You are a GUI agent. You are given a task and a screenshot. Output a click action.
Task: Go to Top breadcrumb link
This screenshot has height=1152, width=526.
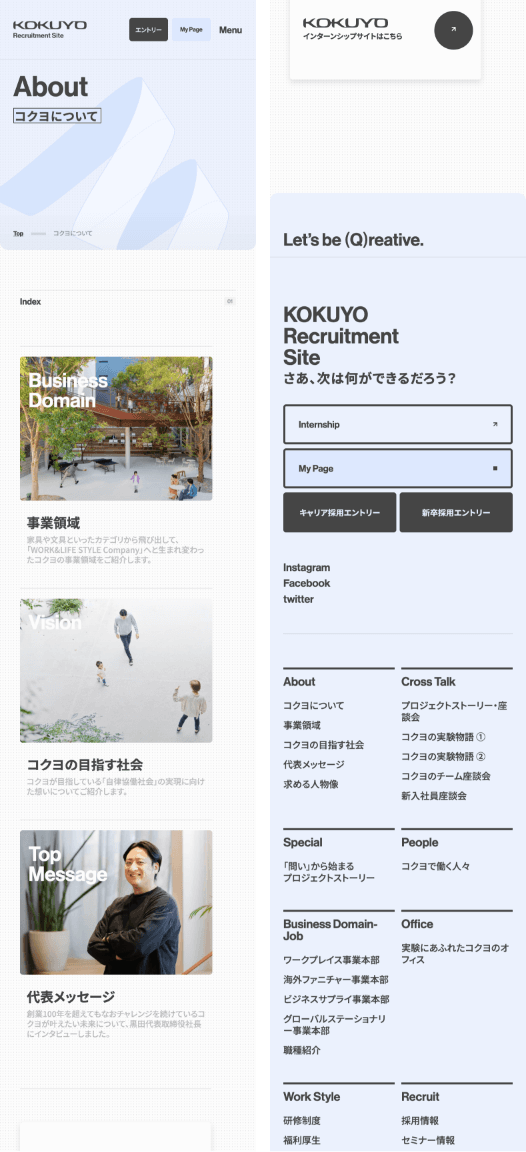pyautogui.click(x=18, y=234)
